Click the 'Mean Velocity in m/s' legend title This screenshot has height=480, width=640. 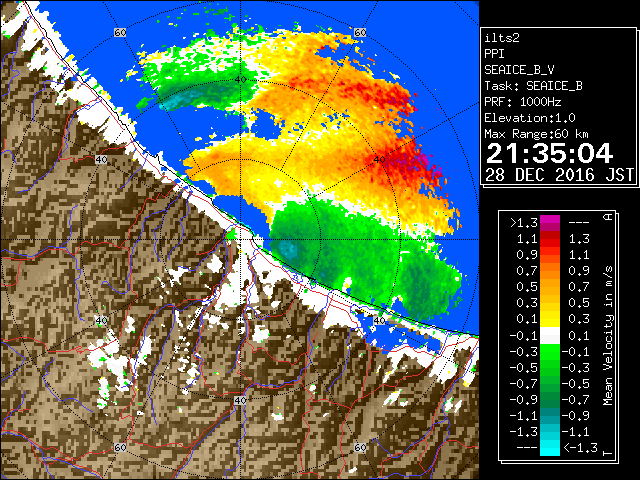coord(608,335)
